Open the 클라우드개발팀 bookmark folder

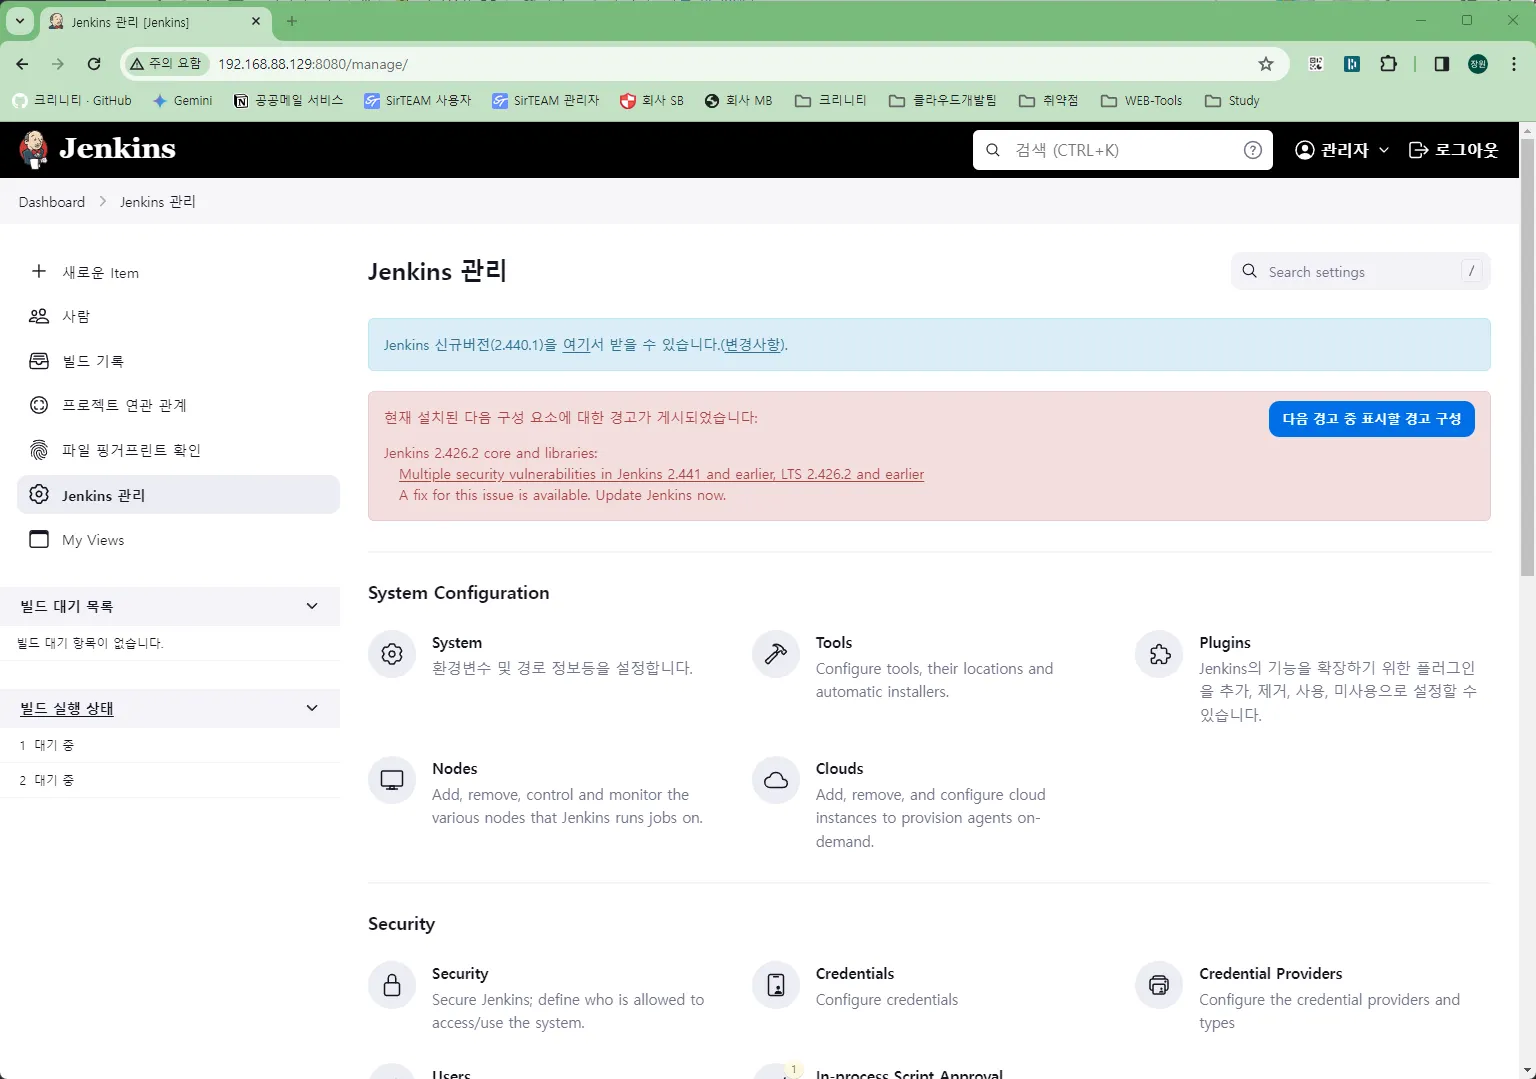point(943,101)
